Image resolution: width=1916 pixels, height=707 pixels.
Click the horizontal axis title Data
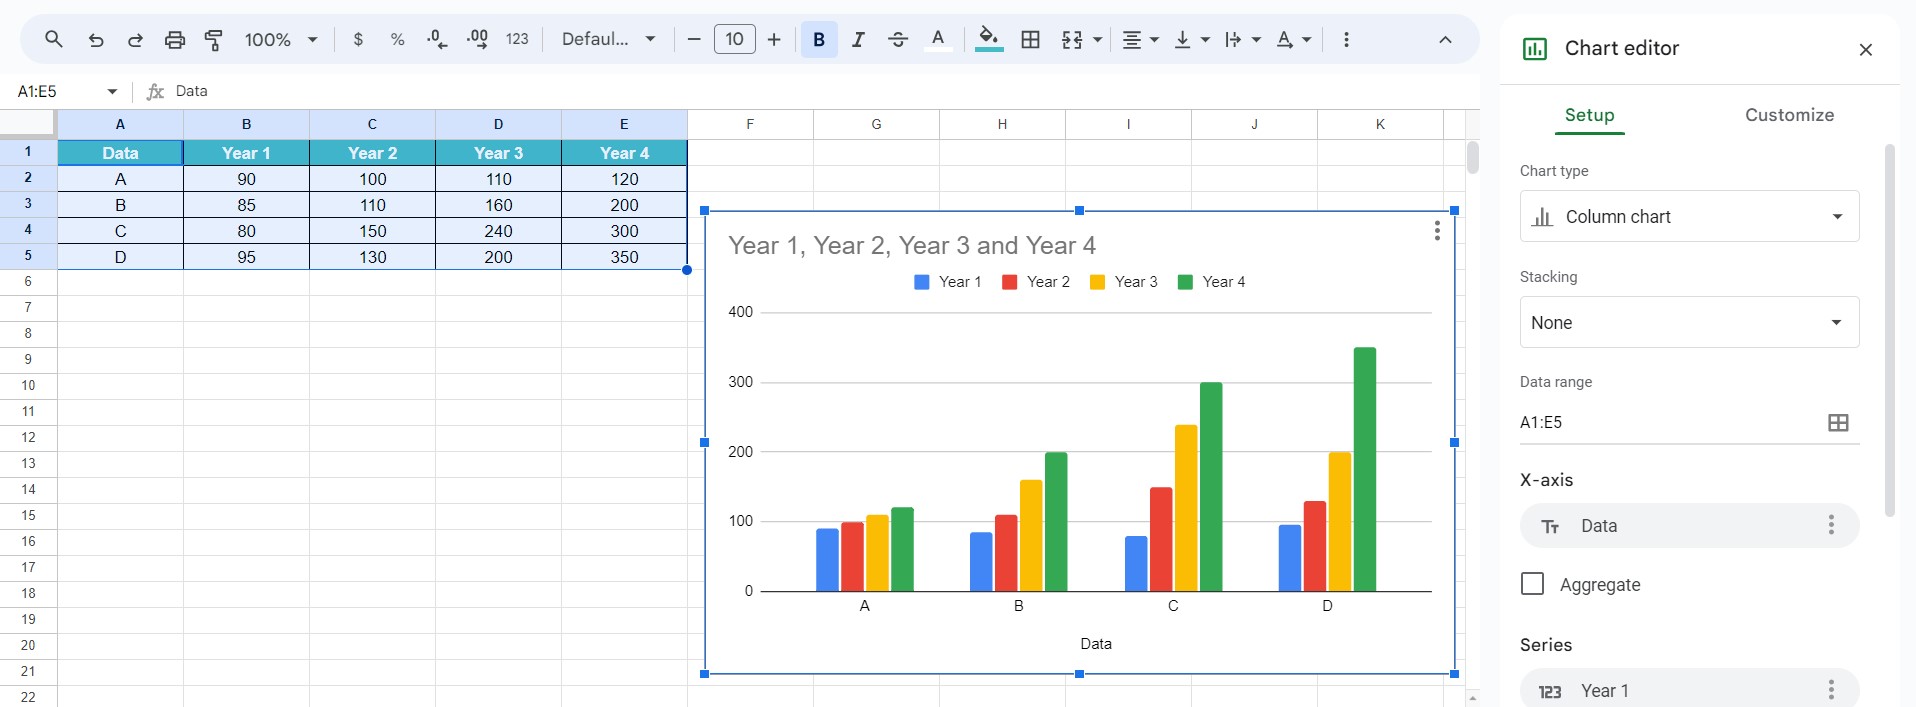[1096, 644]
